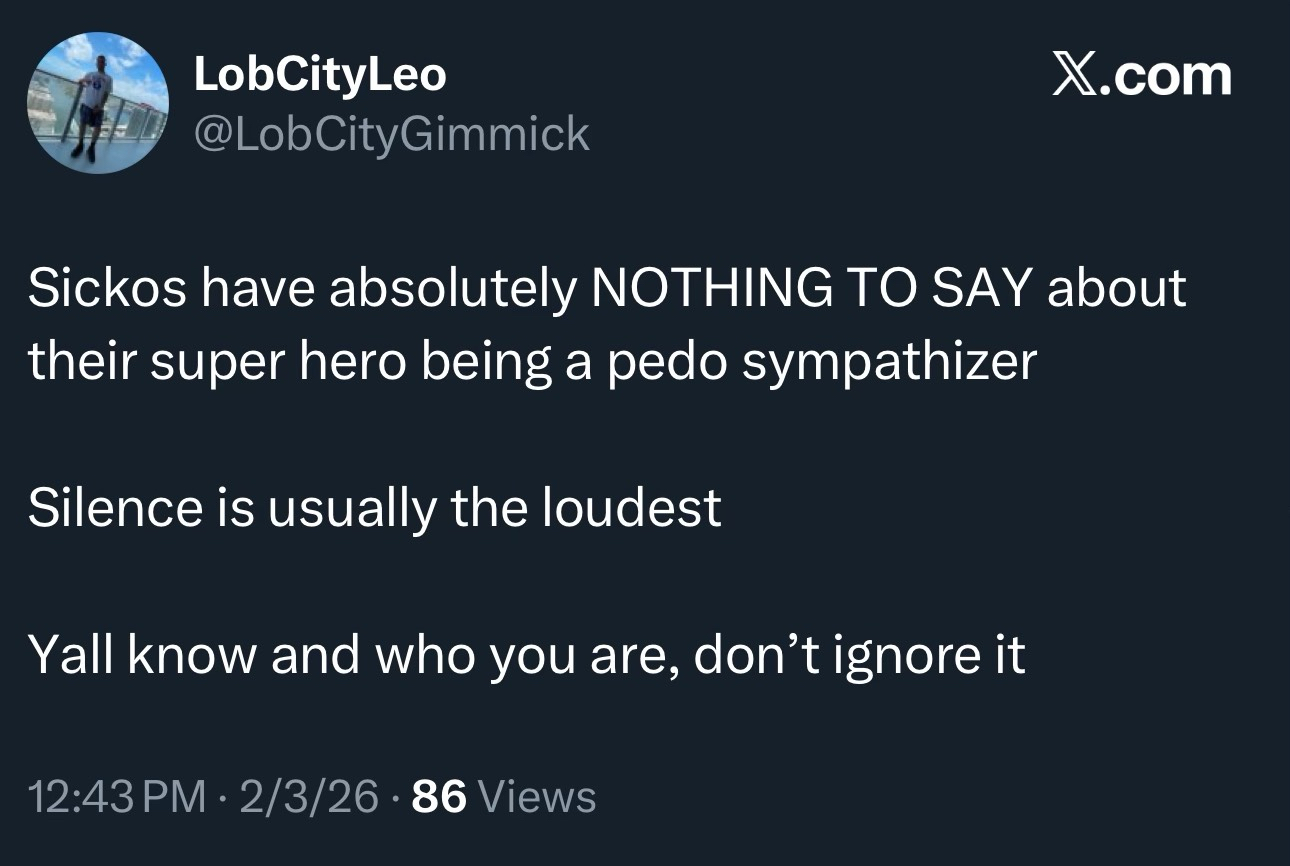Image resolution: width=1290 pixels, height=866 pixels.
Task: Click the bold 86 view count
Action: coord(438,797)
